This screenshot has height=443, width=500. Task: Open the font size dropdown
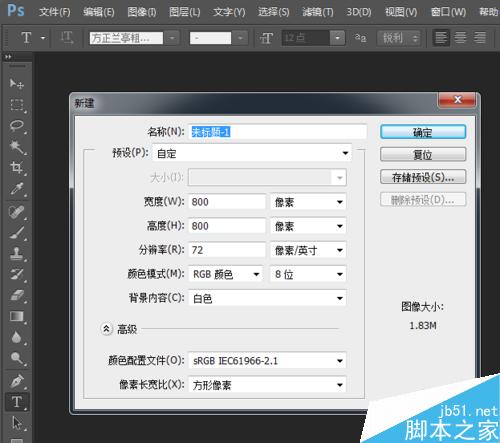pos(337,38)
